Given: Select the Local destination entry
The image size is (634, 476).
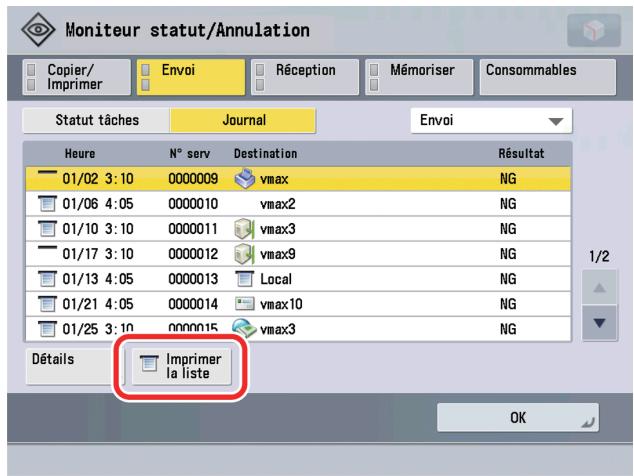Looking at the screenshot, I should 276,279.
